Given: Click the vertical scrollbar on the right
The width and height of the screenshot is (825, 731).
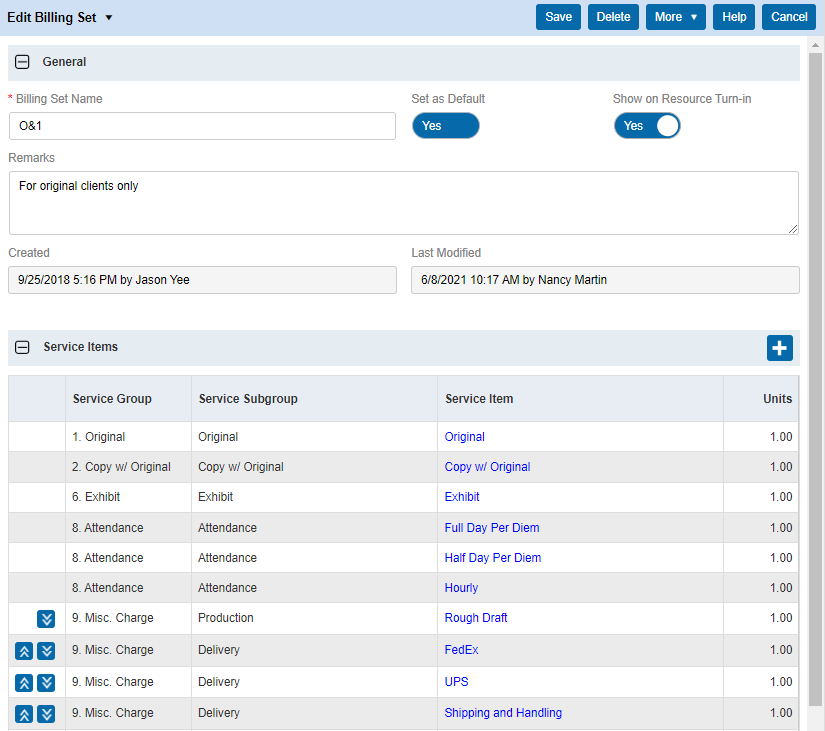Looking at the screenshot, I should pos(815,380).
